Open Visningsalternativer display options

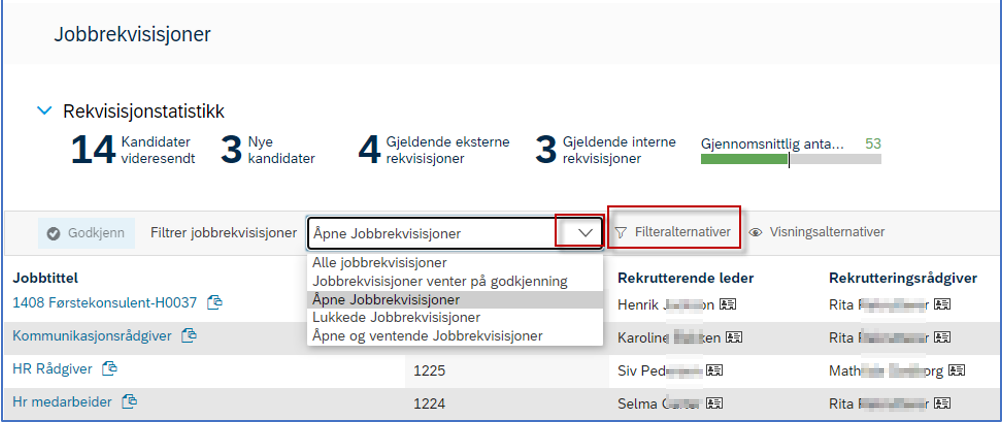(x=817, y=232)
